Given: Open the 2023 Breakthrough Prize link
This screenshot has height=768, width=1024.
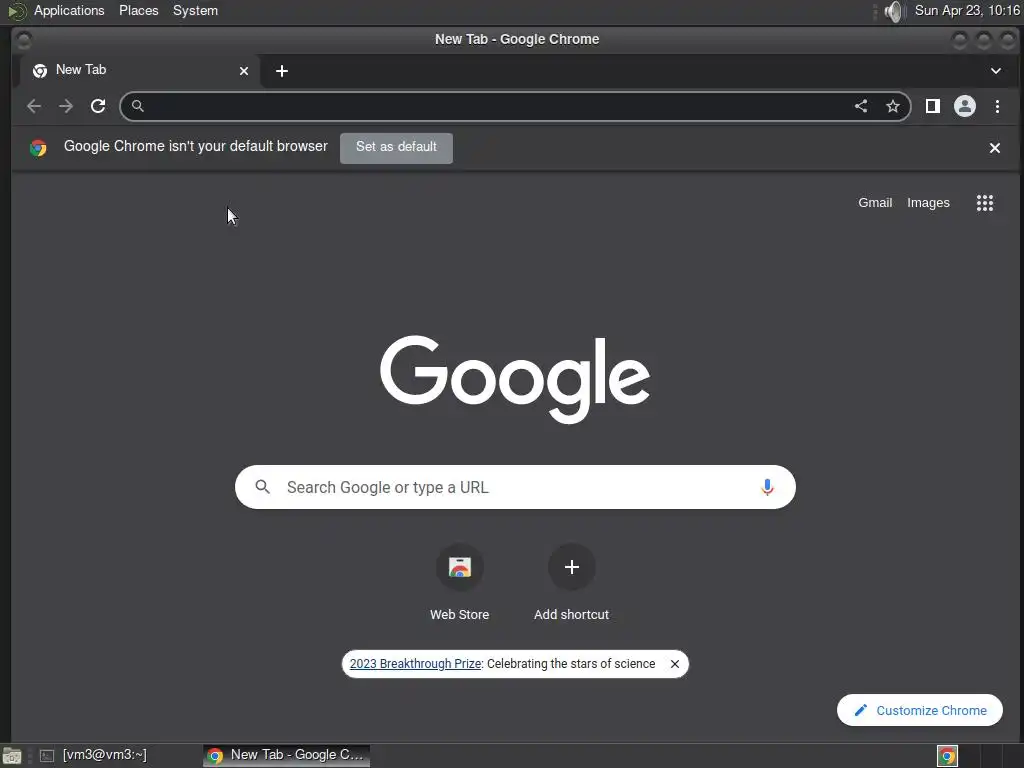Looking at the screenshot, I should (x=415, y=664).
